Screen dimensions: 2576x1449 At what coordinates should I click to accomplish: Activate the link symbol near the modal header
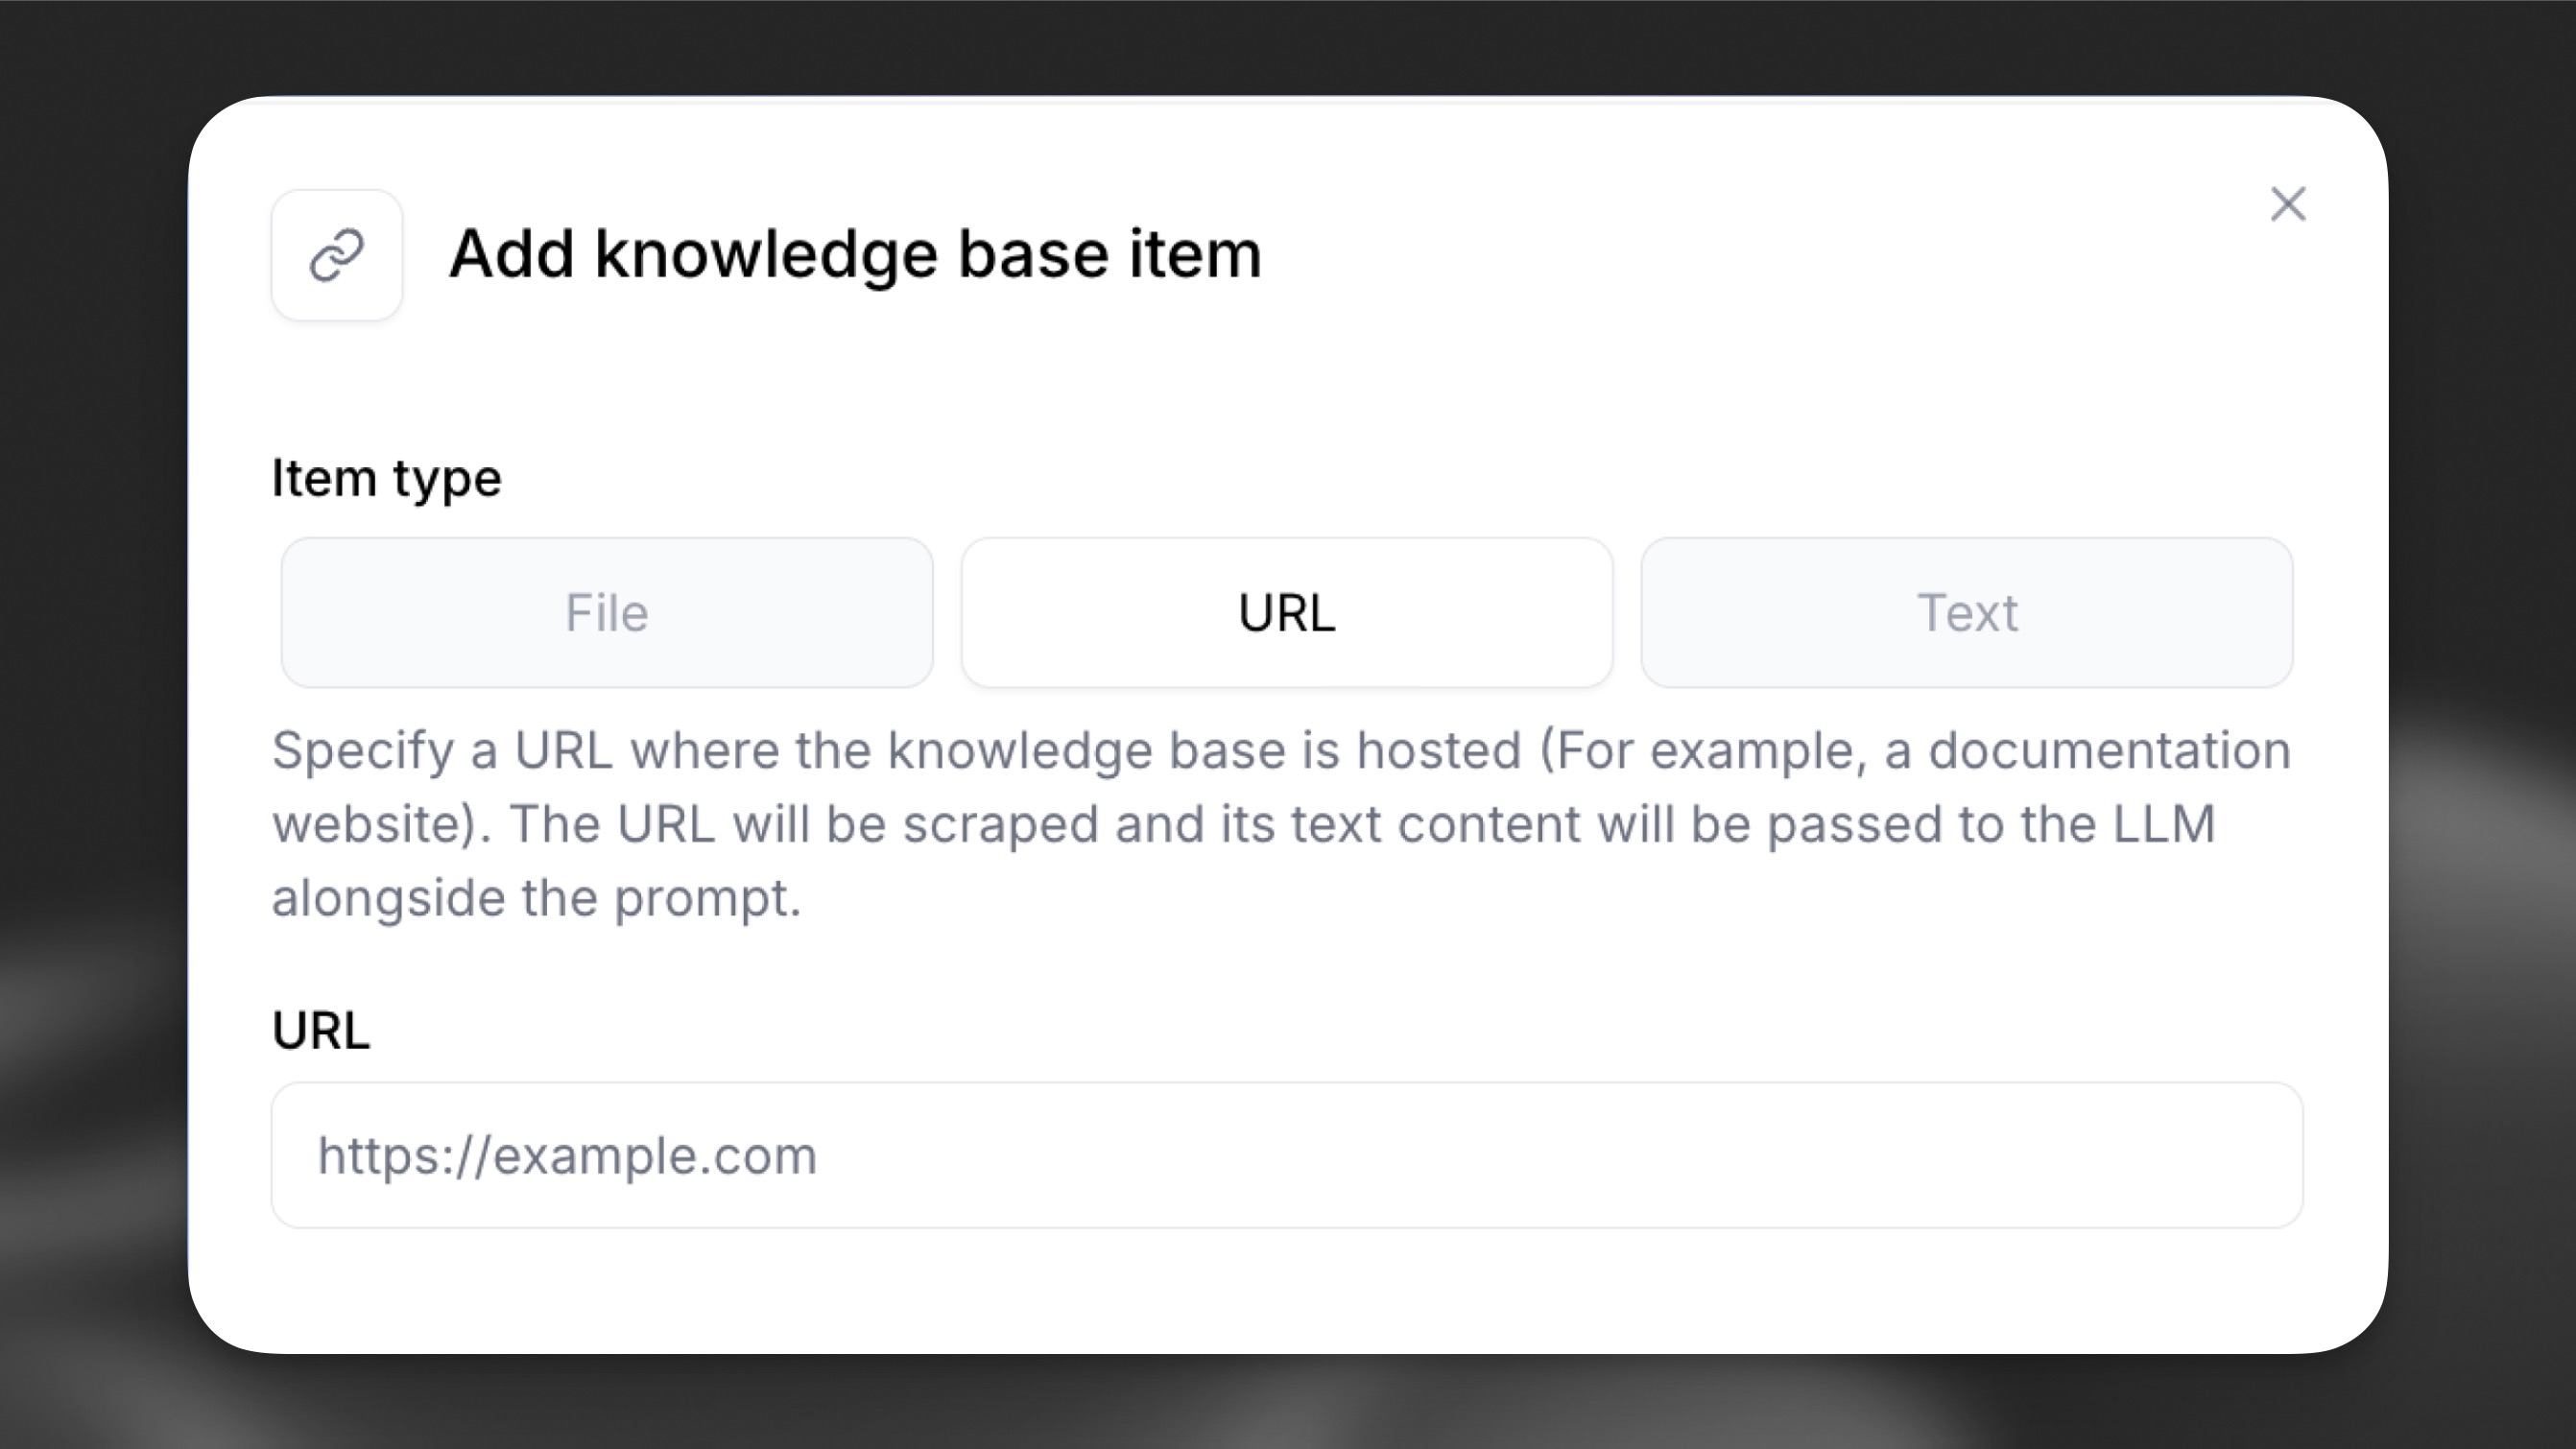(x=336, y=254)
